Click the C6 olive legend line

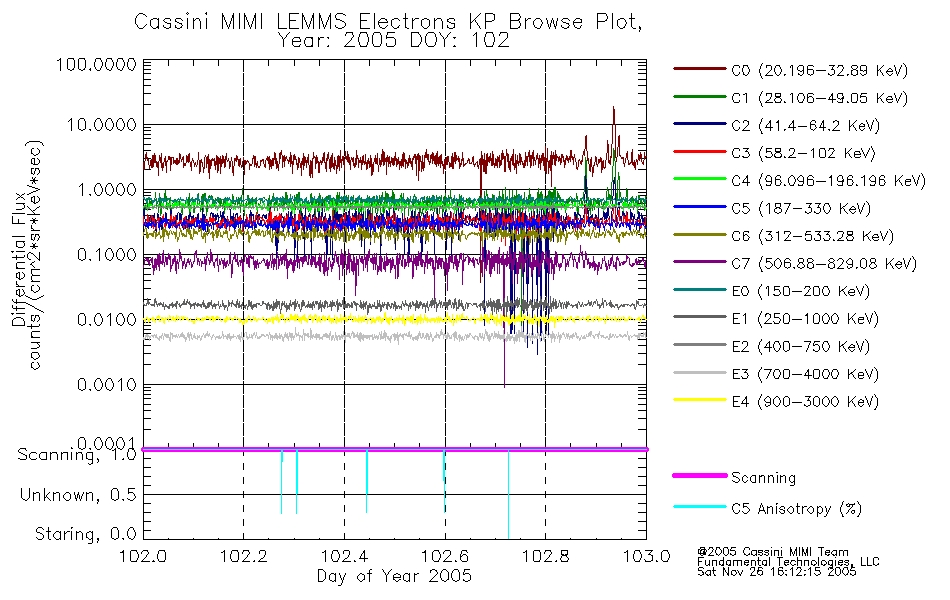tap(700, 235)
